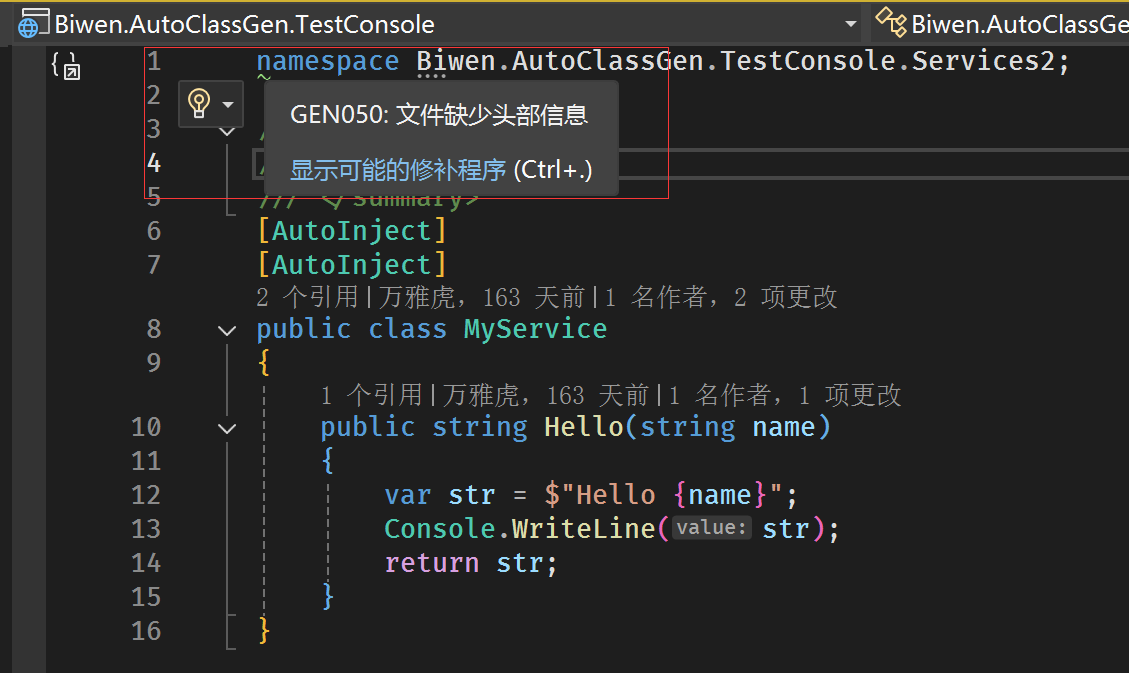
Task: Click the second [AutoInject] attribute on line 7
Action: click(352, 265)
